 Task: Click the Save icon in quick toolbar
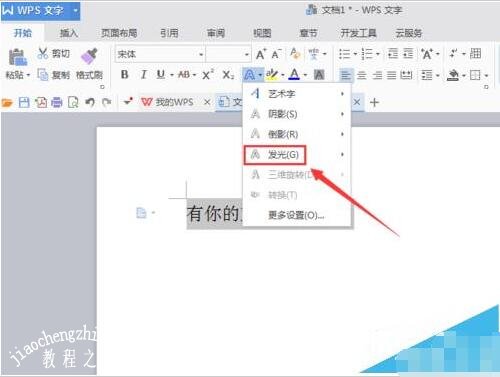(24, 102)
